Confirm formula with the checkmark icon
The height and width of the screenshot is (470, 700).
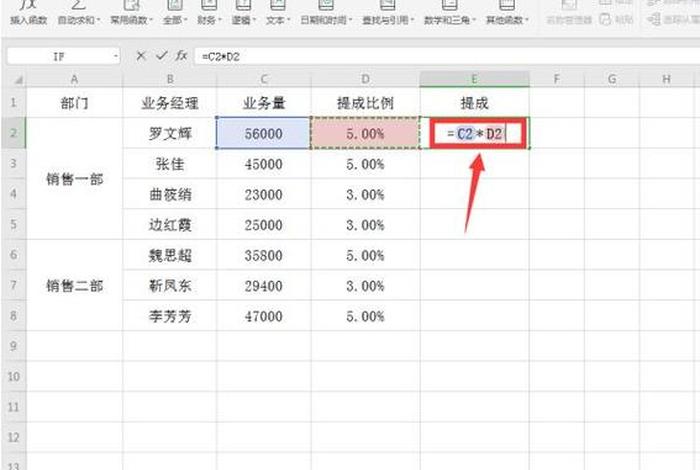161,56
